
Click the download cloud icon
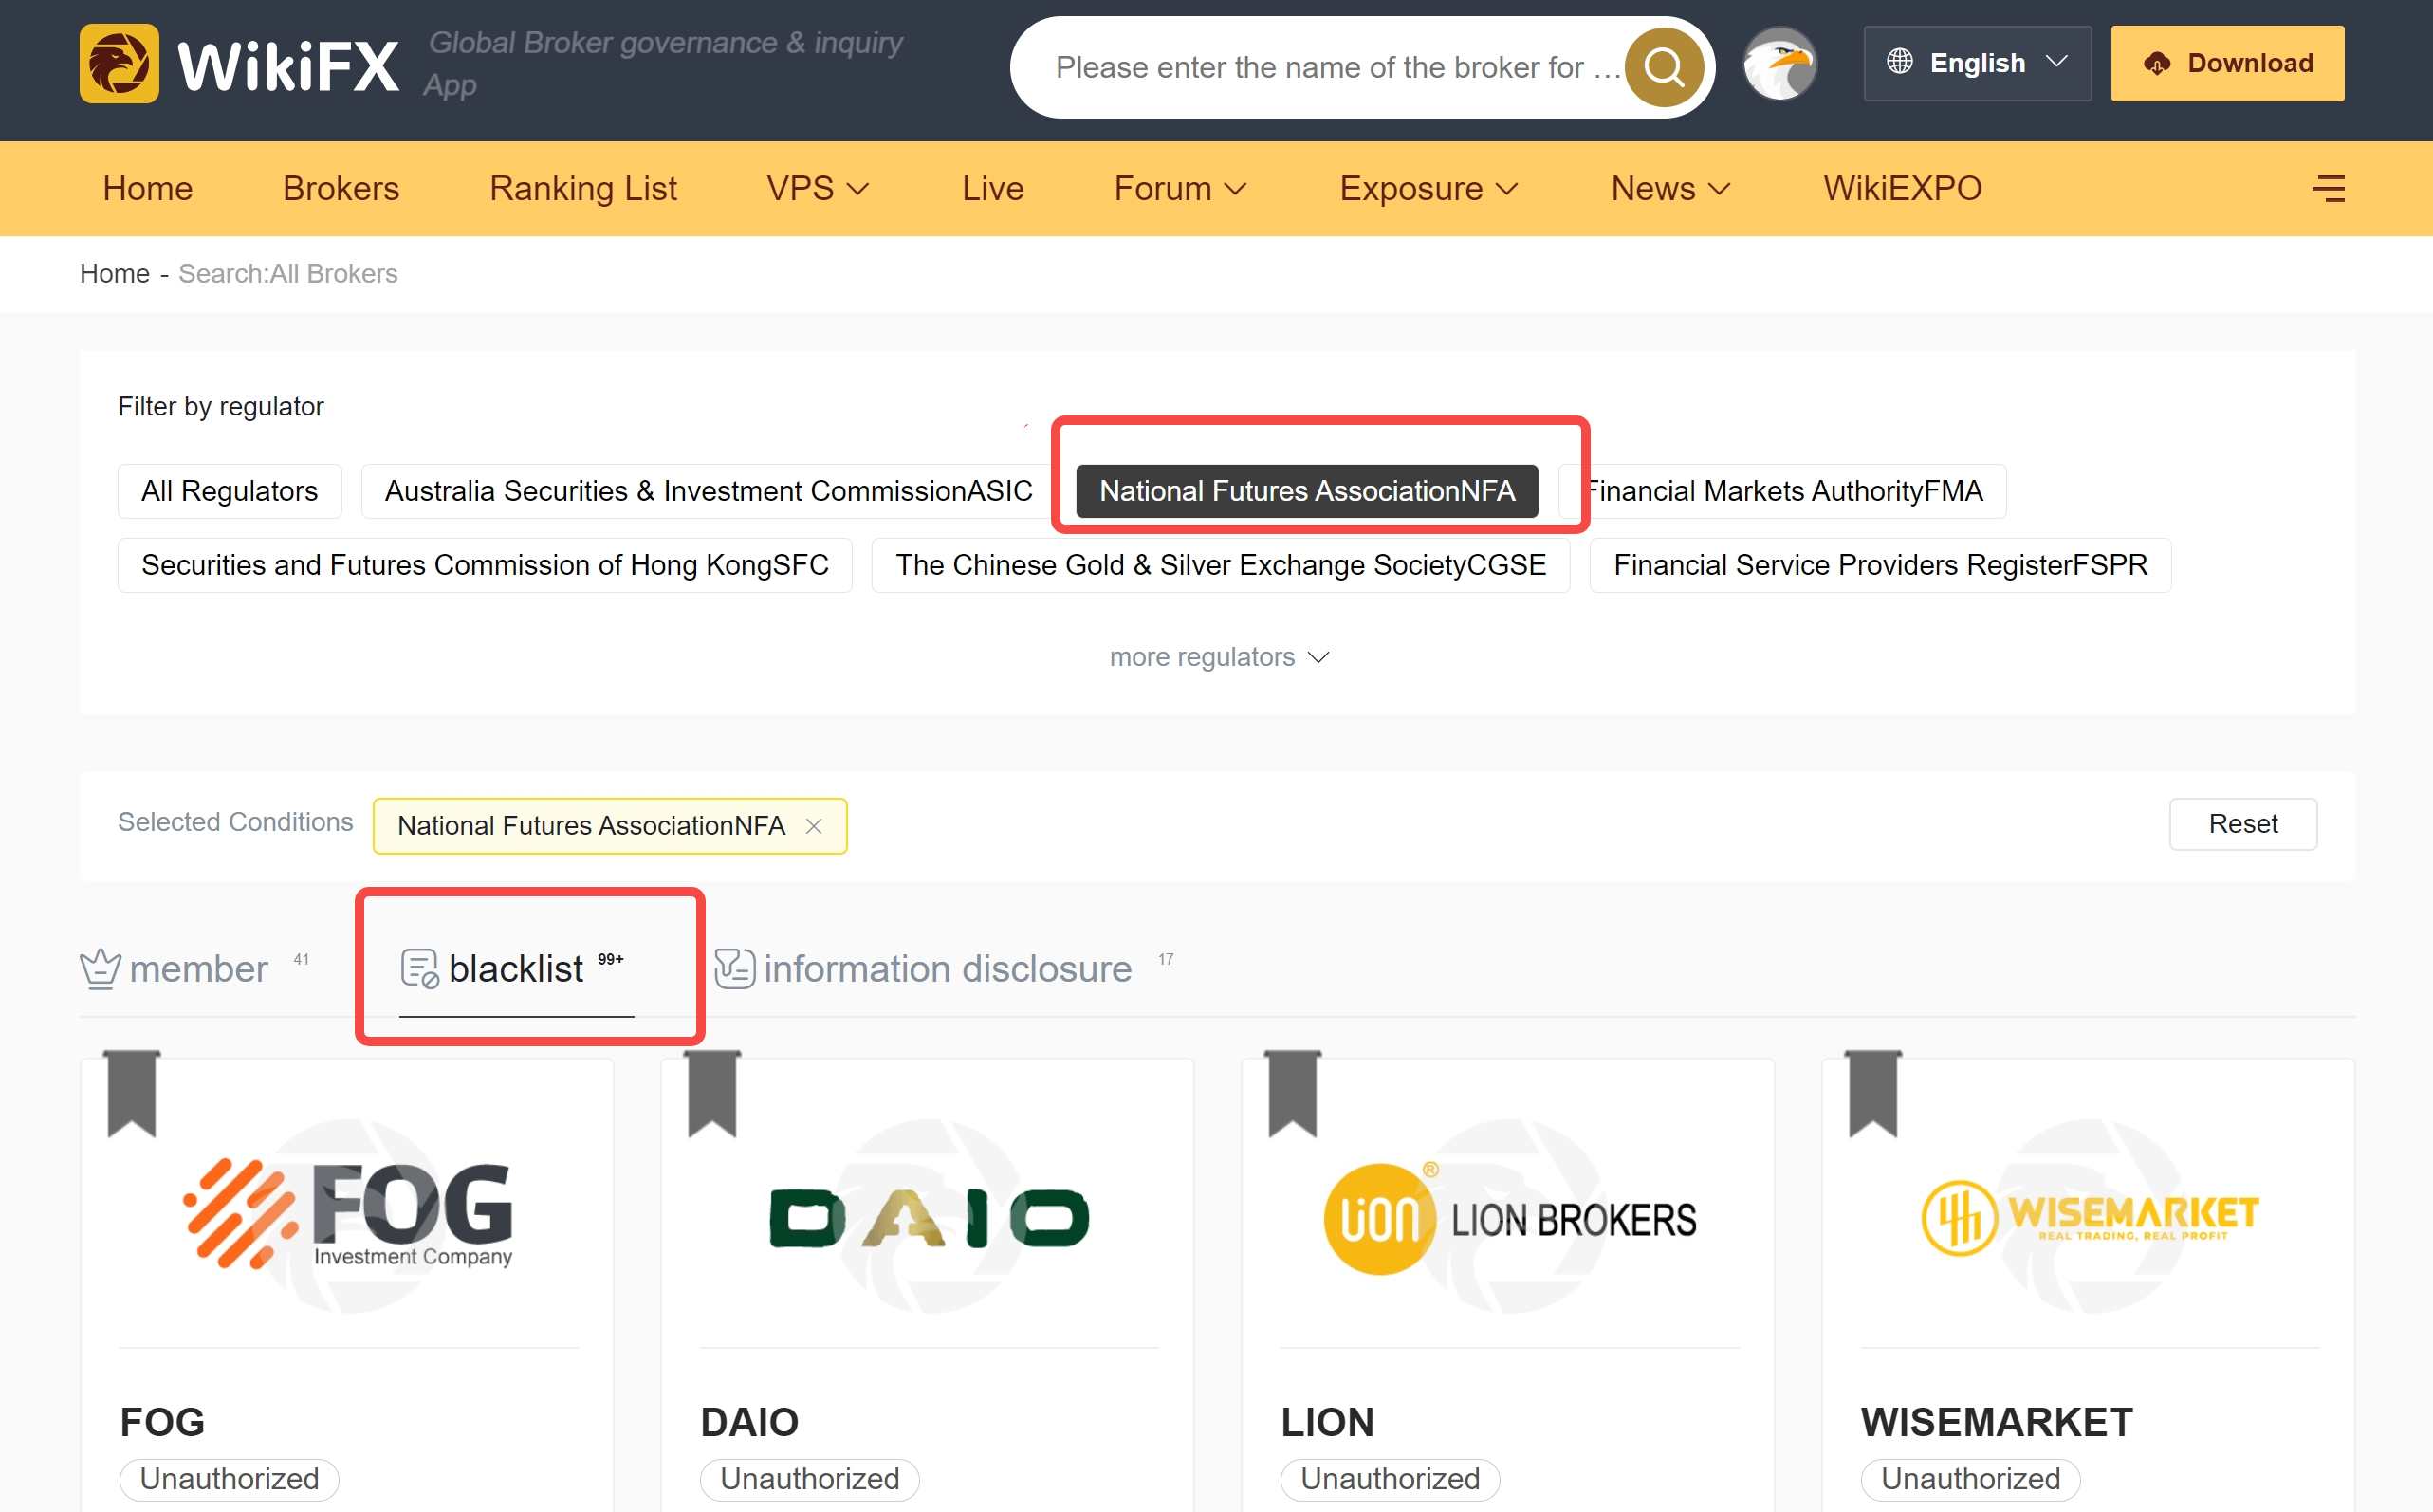(x=2157, y=63)
